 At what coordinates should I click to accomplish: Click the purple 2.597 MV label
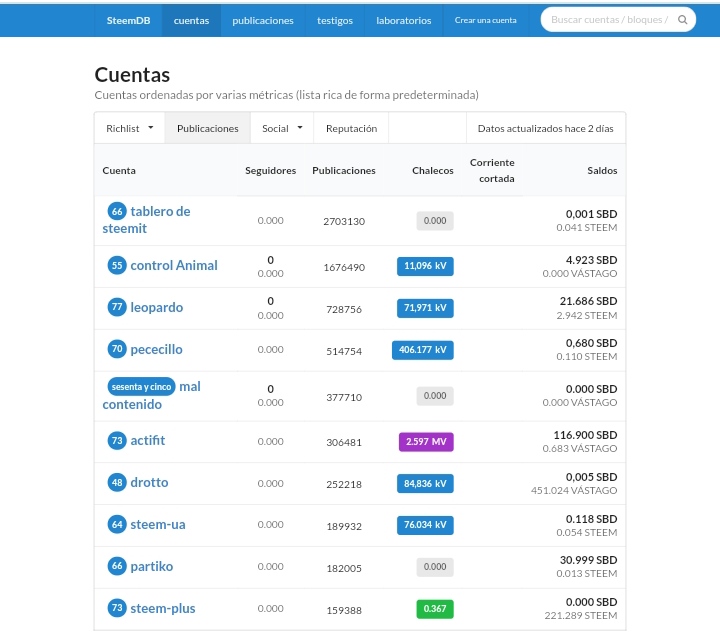coord(426,442)
